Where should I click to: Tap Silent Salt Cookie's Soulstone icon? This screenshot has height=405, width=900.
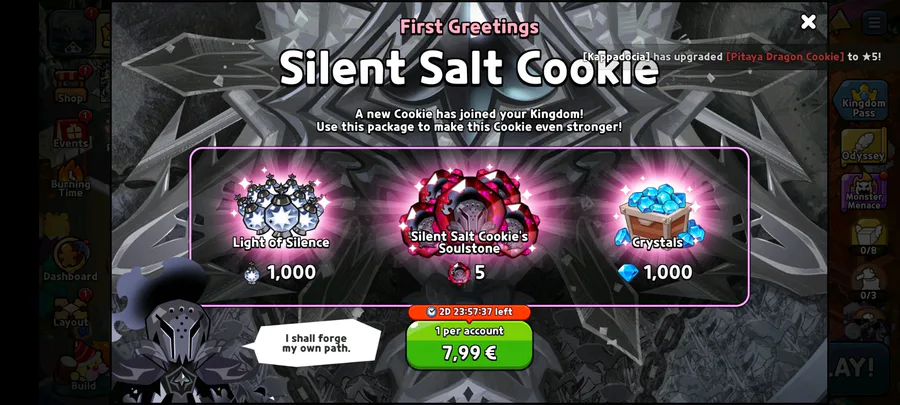[x=468, y=211]
